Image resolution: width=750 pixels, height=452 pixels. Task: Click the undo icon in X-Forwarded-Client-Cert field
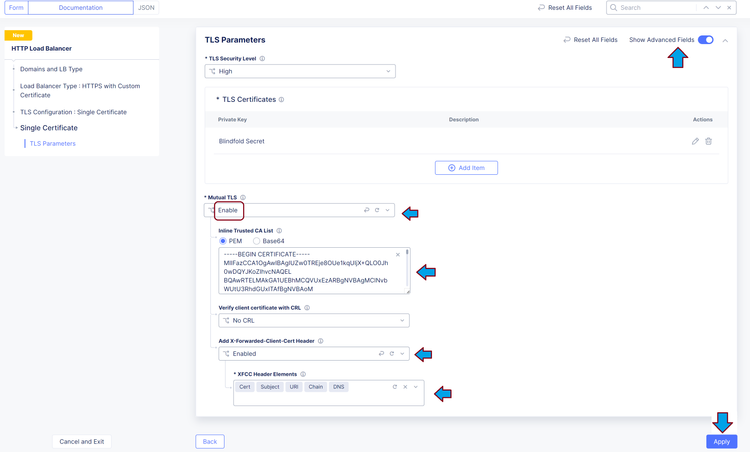(x=381, y=353)
